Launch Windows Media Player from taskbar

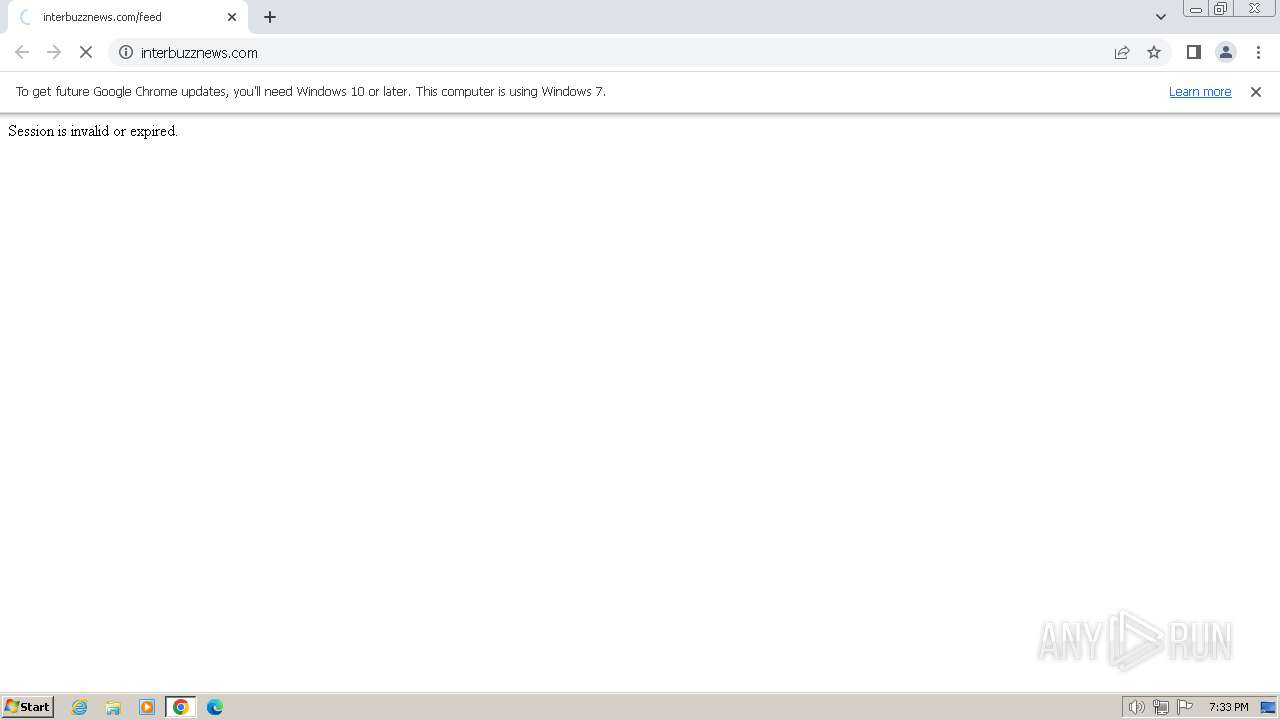pos(147,707)
